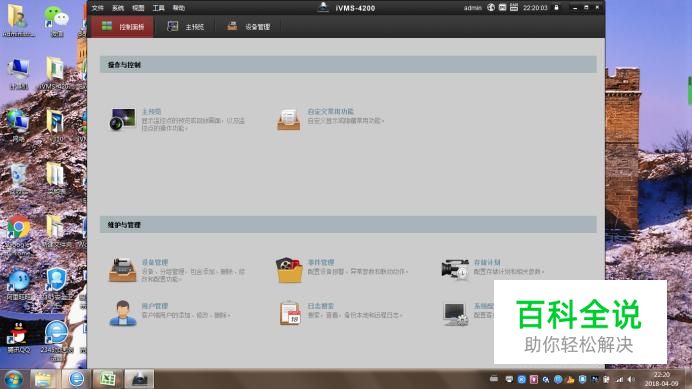The height and width of the screenshot is (389, 692).
Task: Click the globe icon beside admin
Action: click(491, 8)
